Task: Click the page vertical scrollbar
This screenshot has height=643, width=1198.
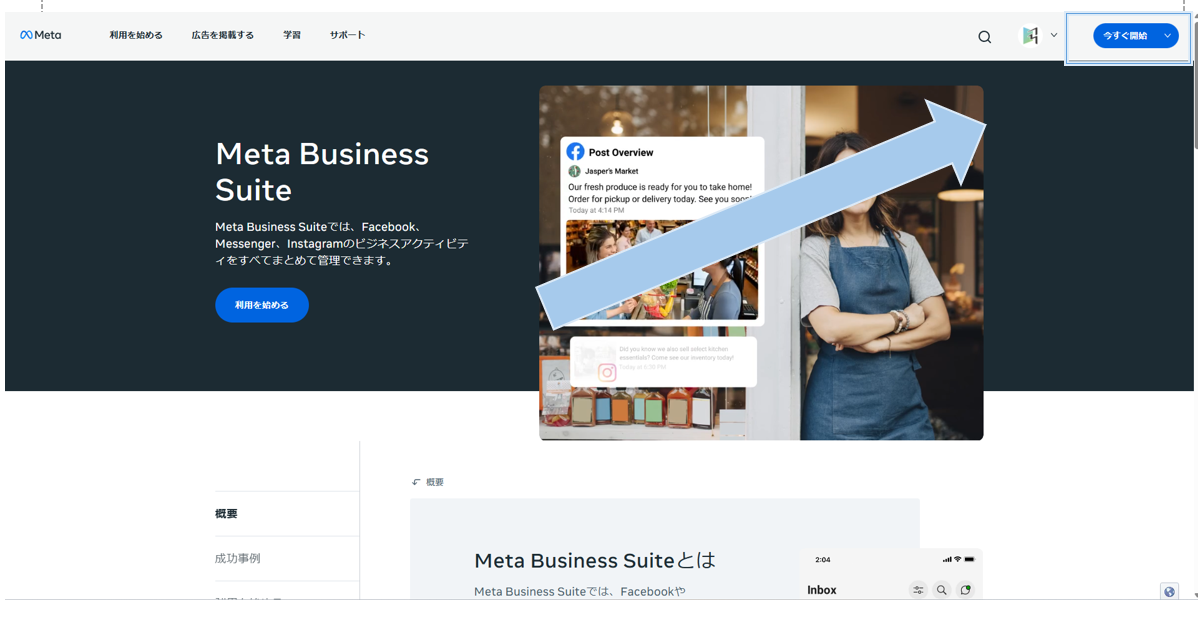Action: point(1195,305)
